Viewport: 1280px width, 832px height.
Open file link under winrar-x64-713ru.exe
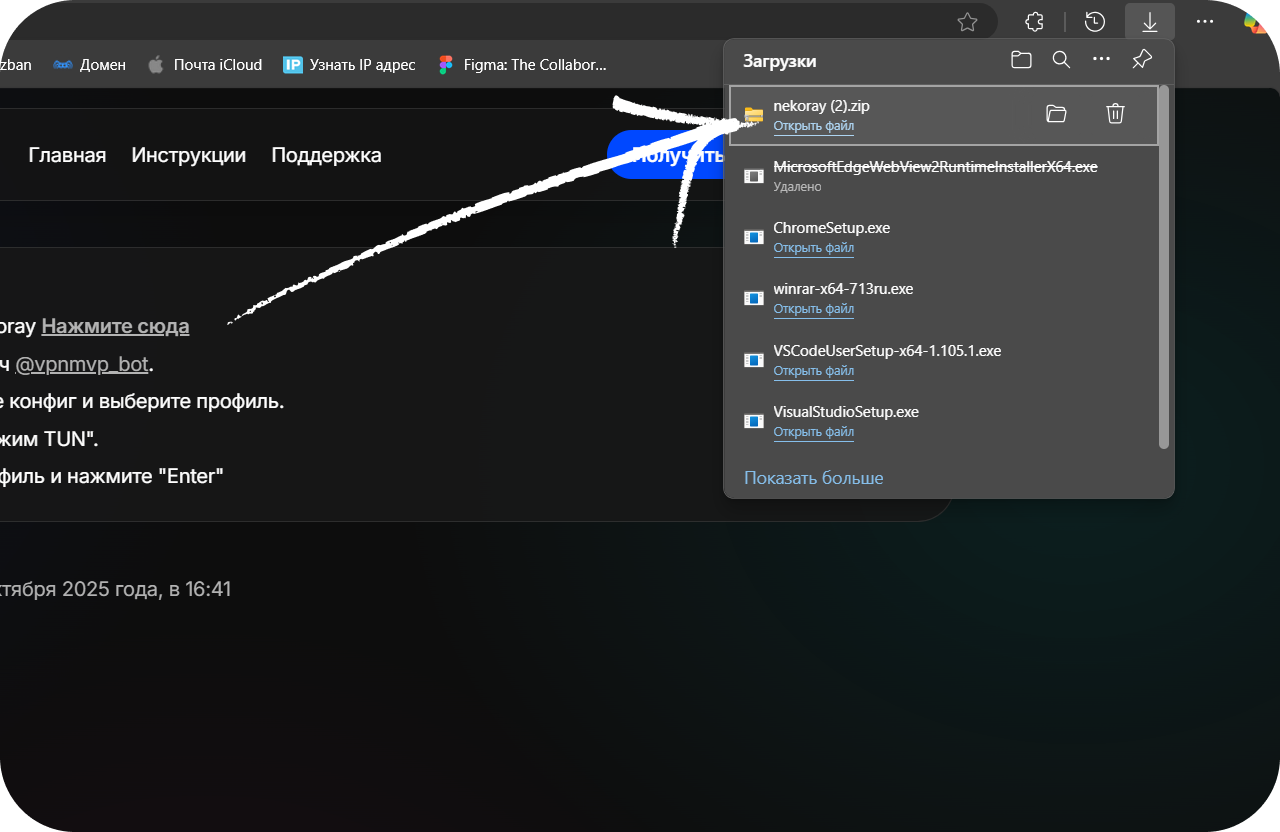(813, 309)
